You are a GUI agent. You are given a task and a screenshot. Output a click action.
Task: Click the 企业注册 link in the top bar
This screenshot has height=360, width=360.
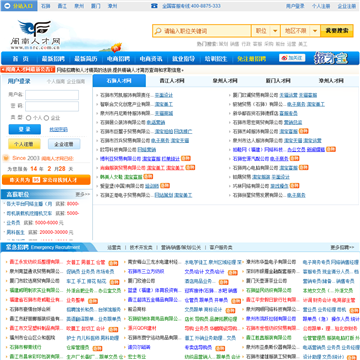pyautogui.click(x=347, y=6)
